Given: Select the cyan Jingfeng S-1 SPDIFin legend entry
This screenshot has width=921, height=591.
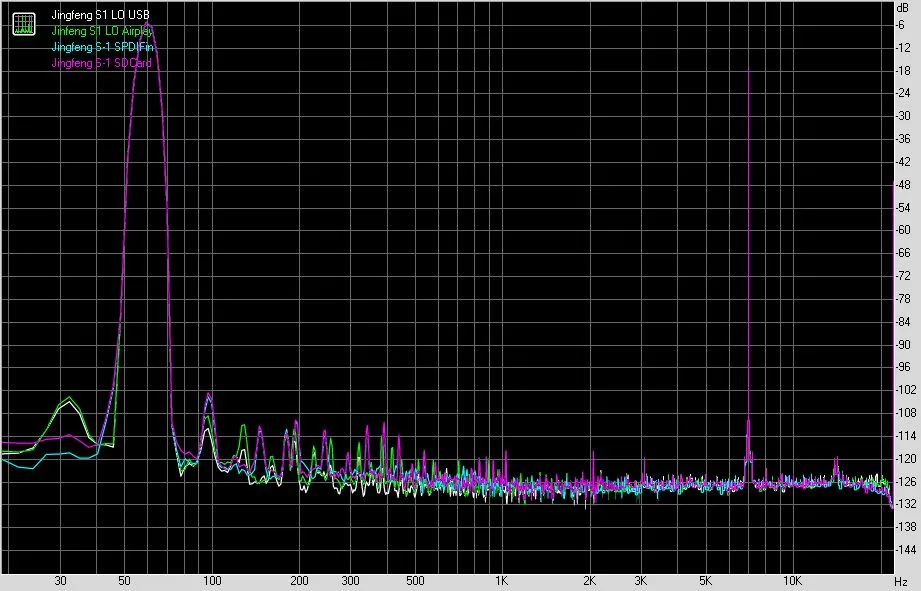Looking at the screenshot, I should pyautogui.click(x=102, y=46).
